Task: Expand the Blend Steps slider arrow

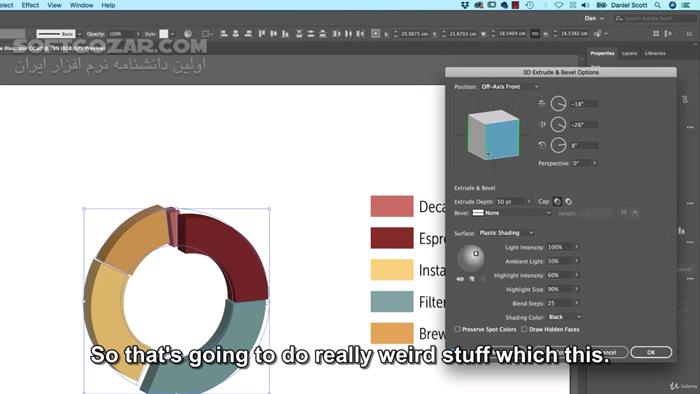Action: (577, 303)
